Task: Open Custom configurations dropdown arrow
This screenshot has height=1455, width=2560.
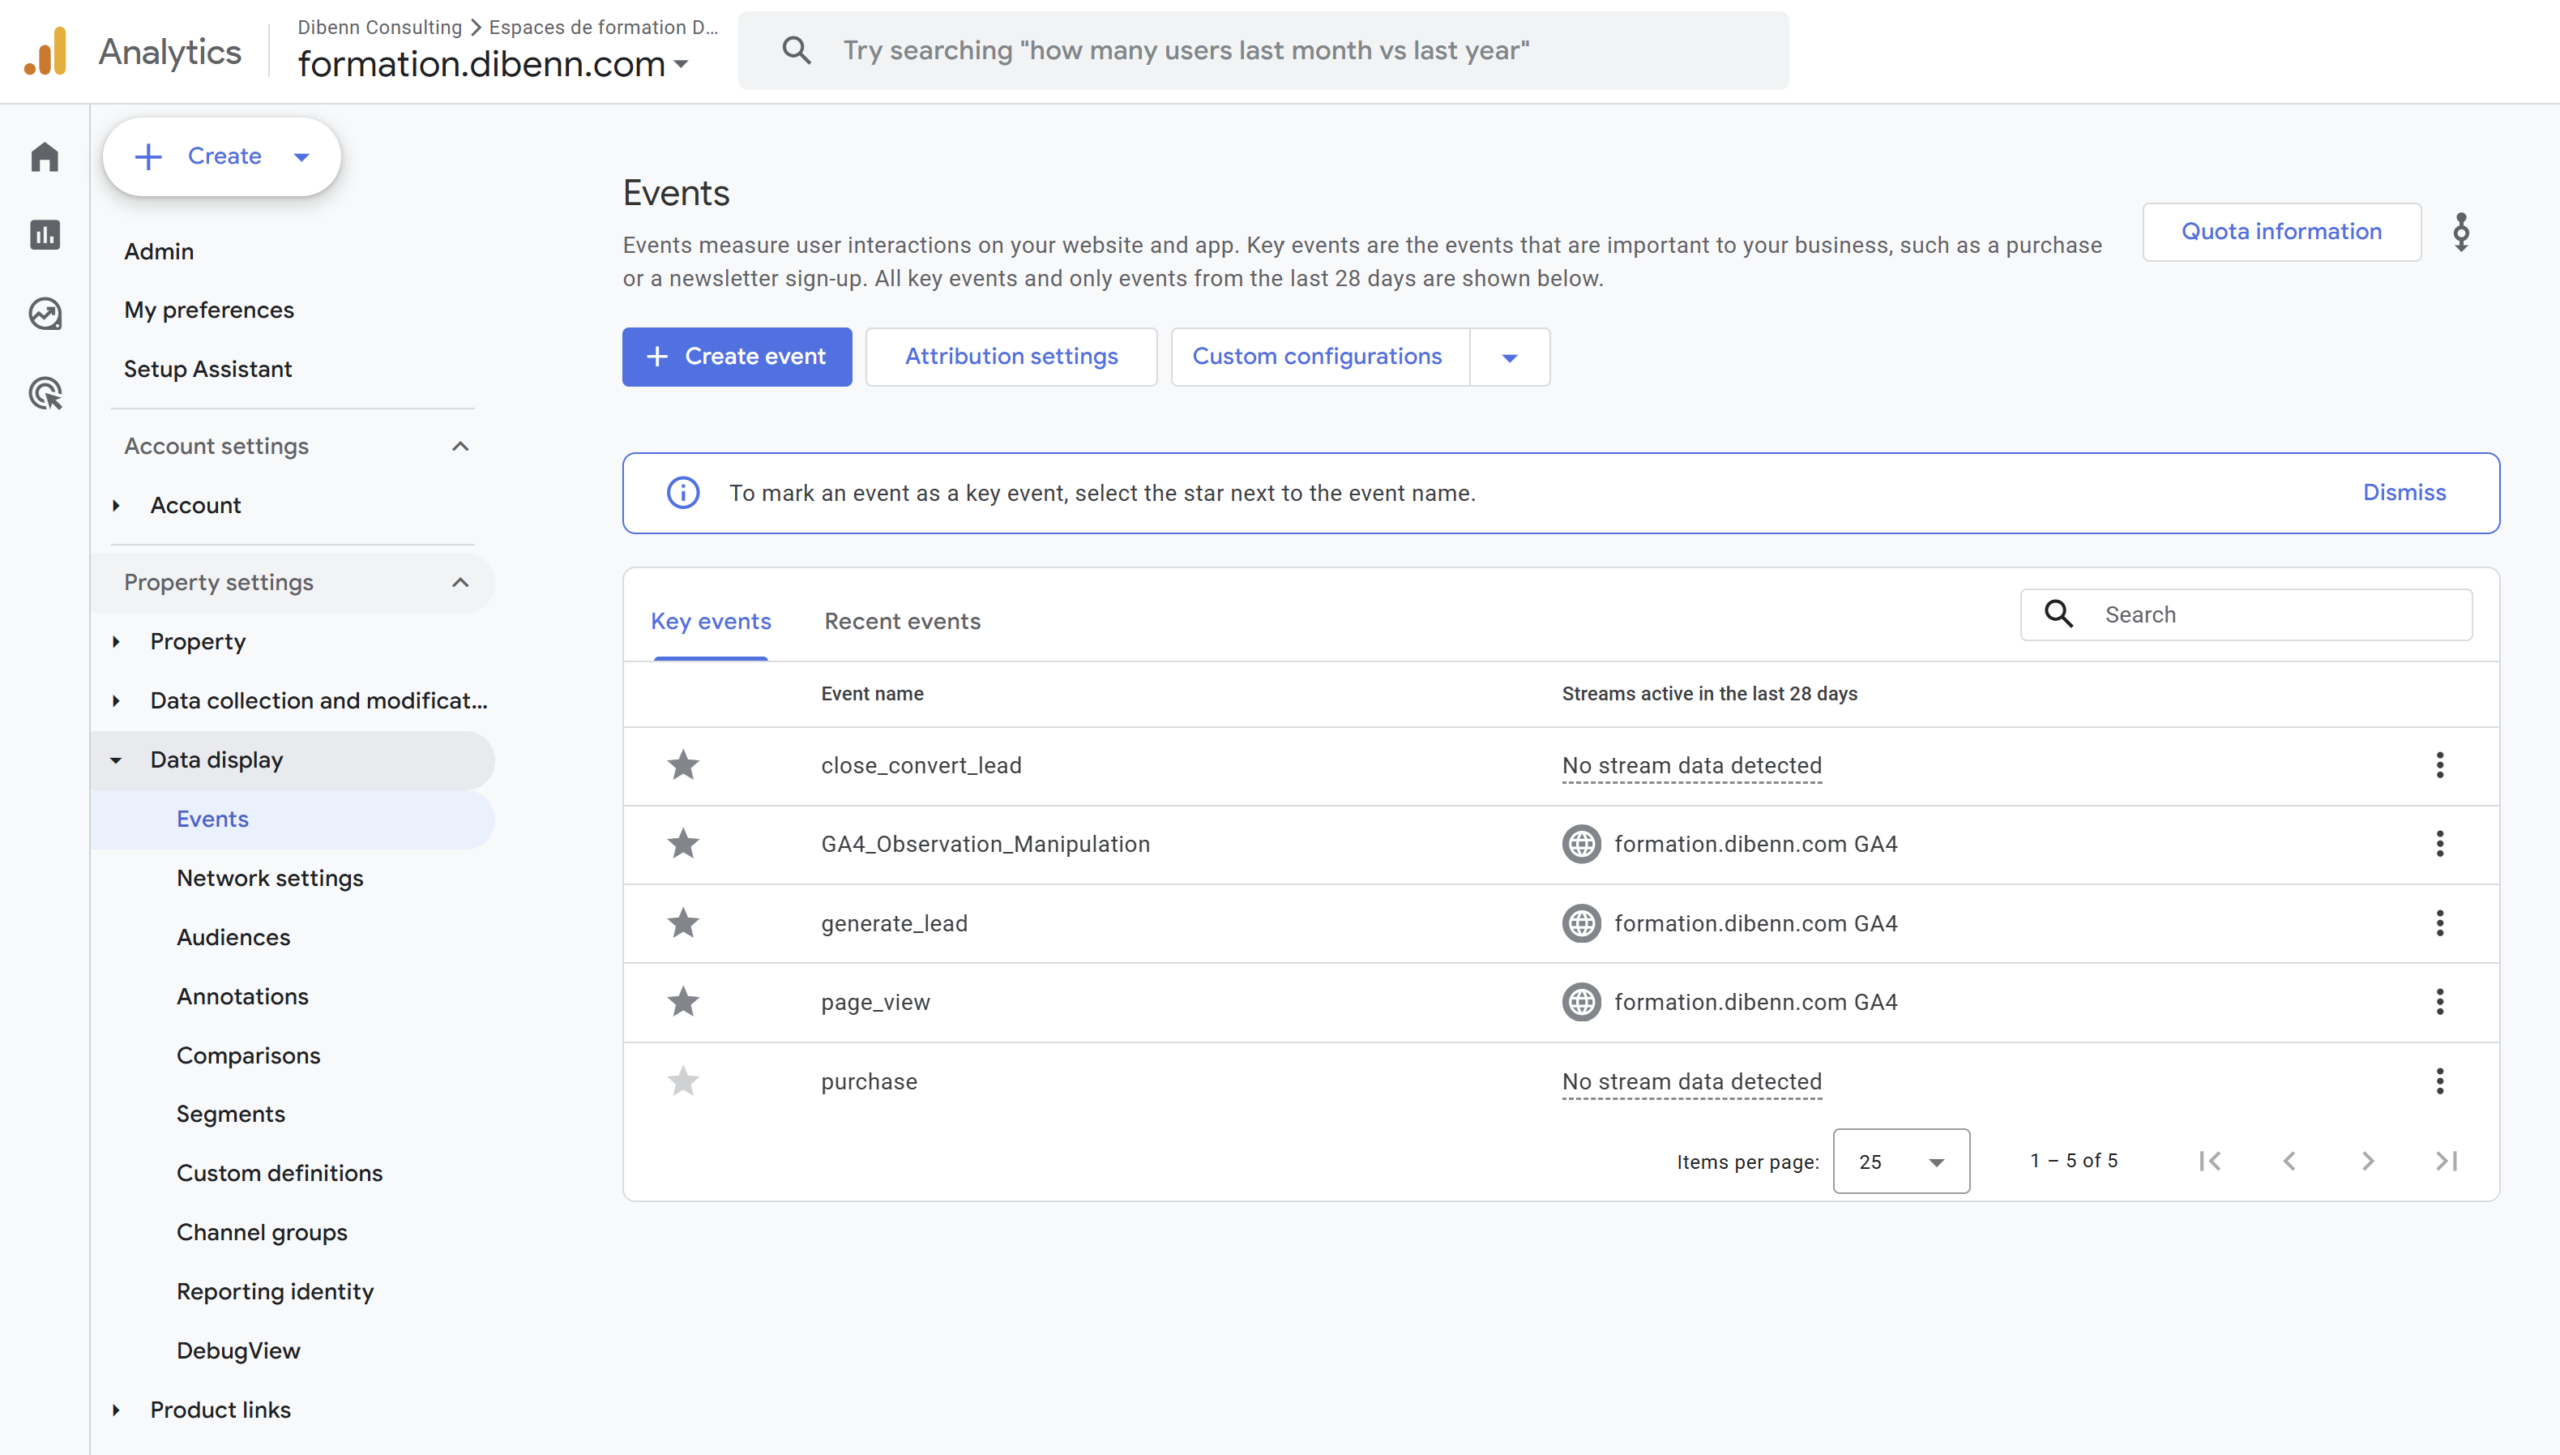Action: point(1510,357)
